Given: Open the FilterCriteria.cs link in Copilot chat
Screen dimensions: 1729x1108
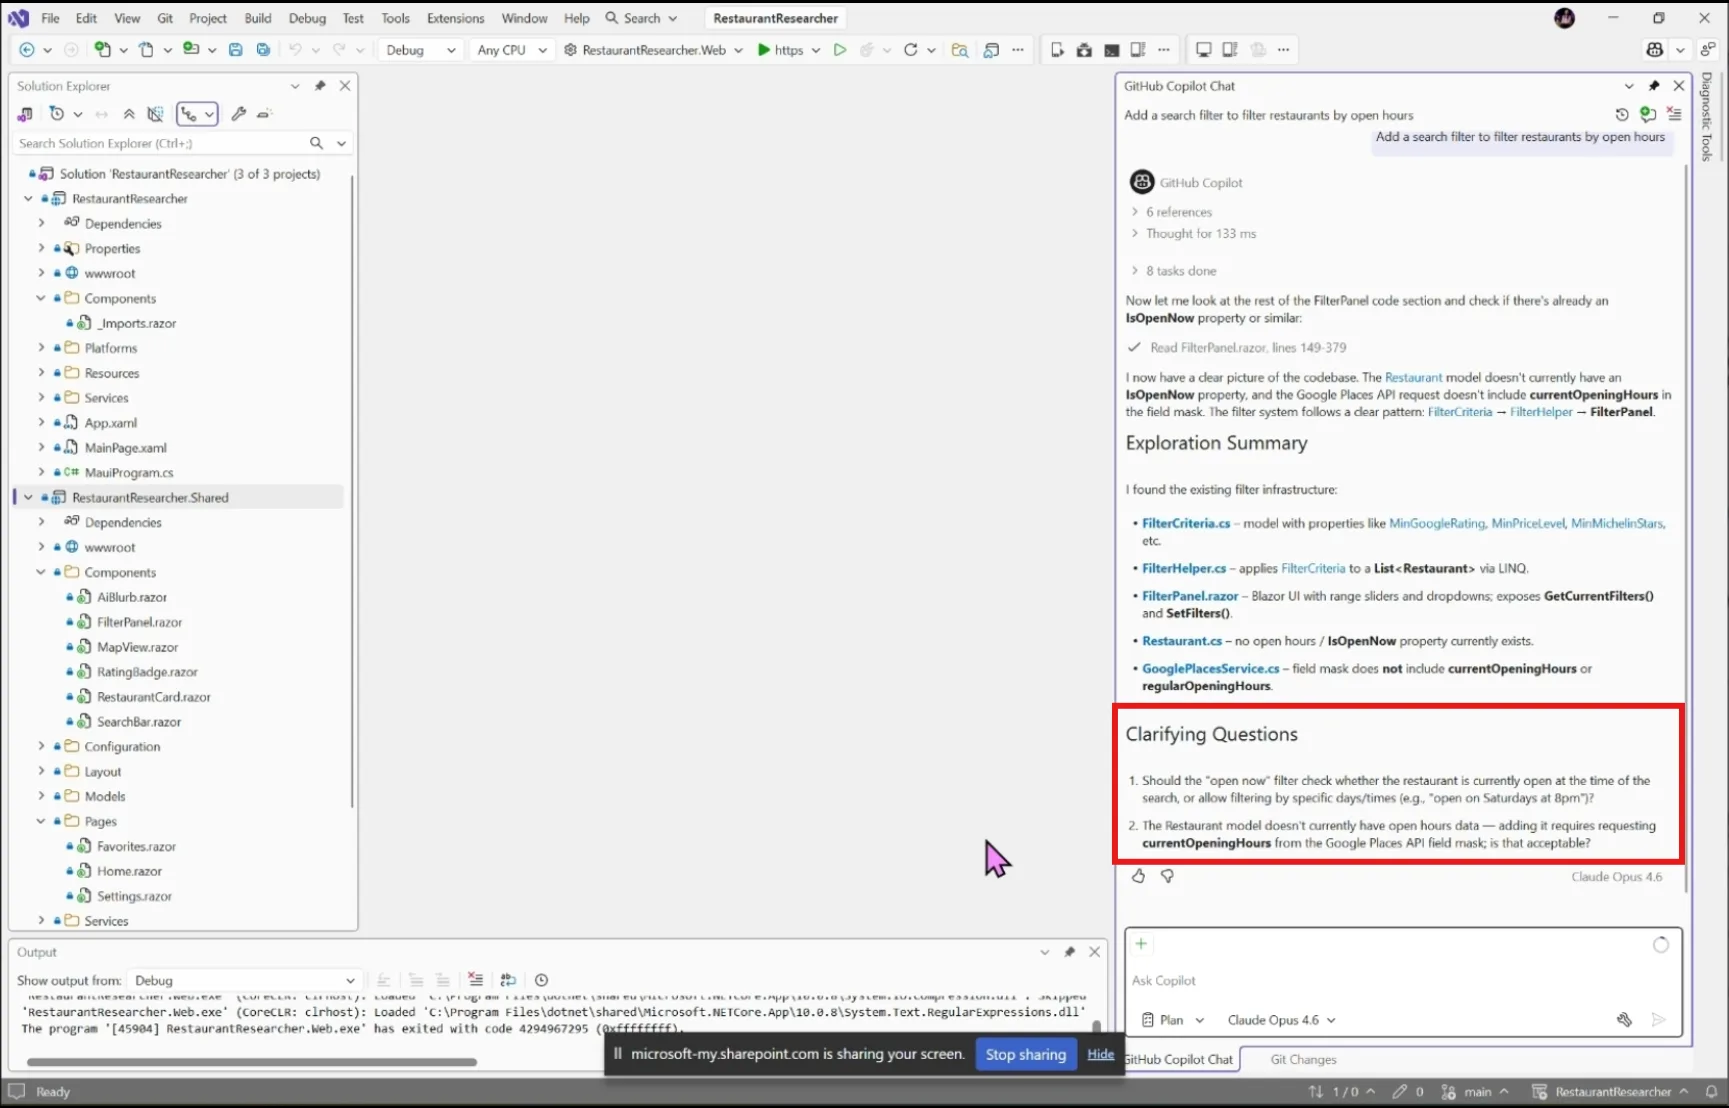Looking at the screenshot, I should [x=1186, y=523].
